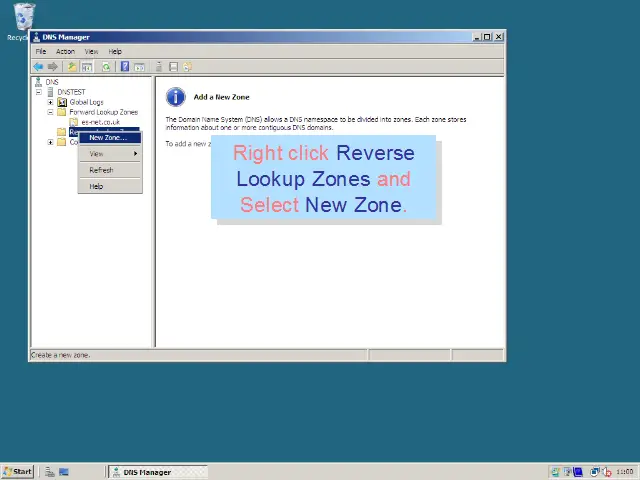The height and width of the screenshot is (480, 640).
Task: Click the new zone icon at the toolbar's end
Action: coord(187,67)
